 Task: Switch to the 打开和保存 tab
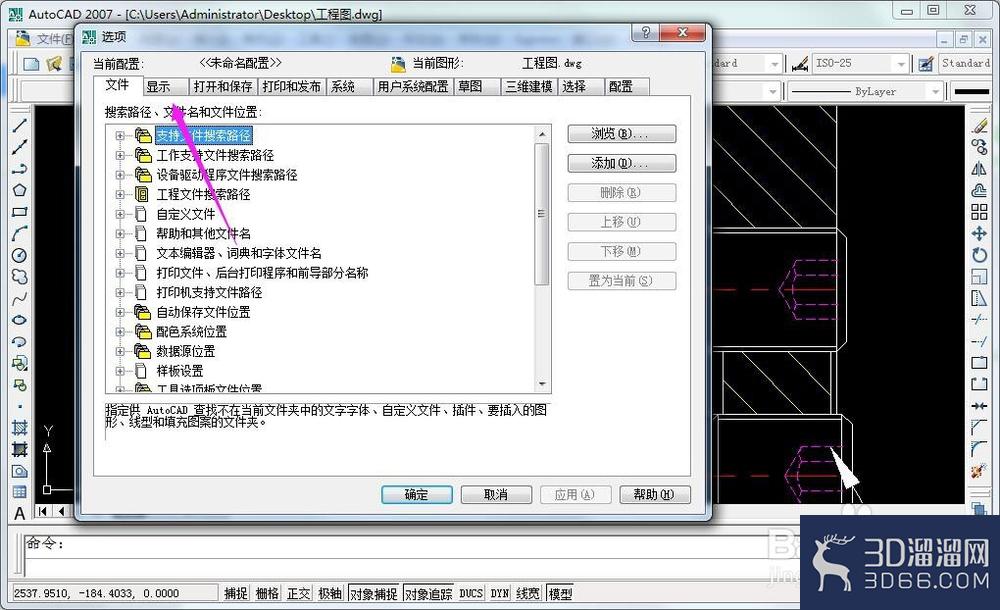click(223, 87)
